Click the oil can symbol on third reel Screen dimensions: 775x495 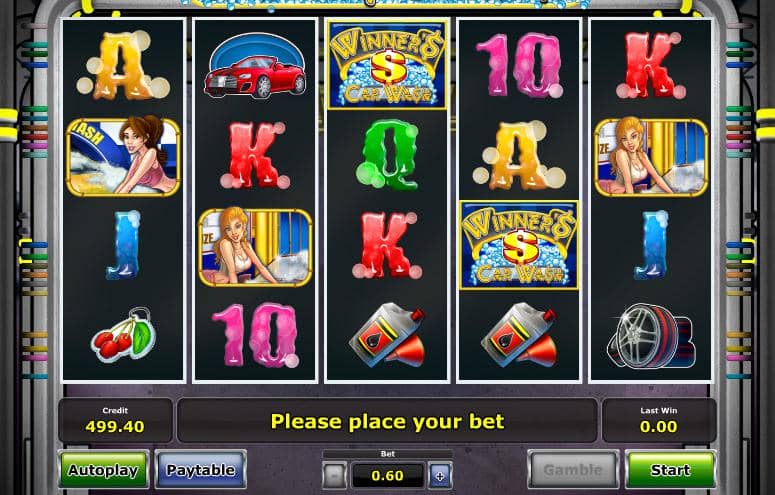[x=387, y=335]
